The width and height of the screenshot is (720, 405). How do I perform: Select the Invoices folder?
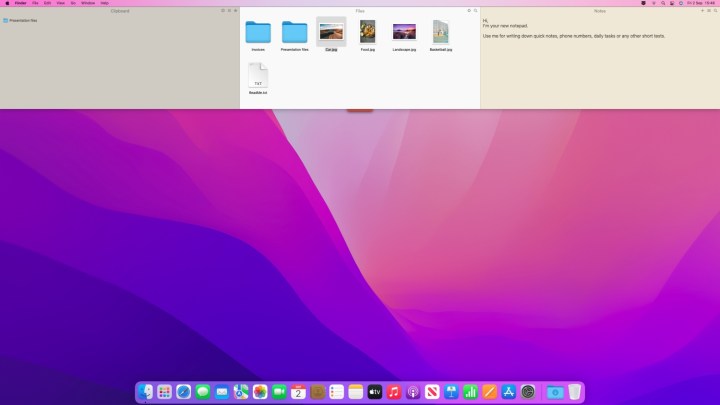pos(258,36)
